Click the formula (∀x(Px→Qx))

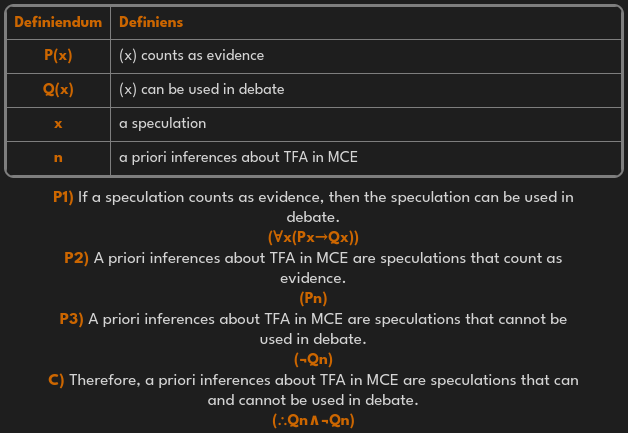(x=313, y=237)
